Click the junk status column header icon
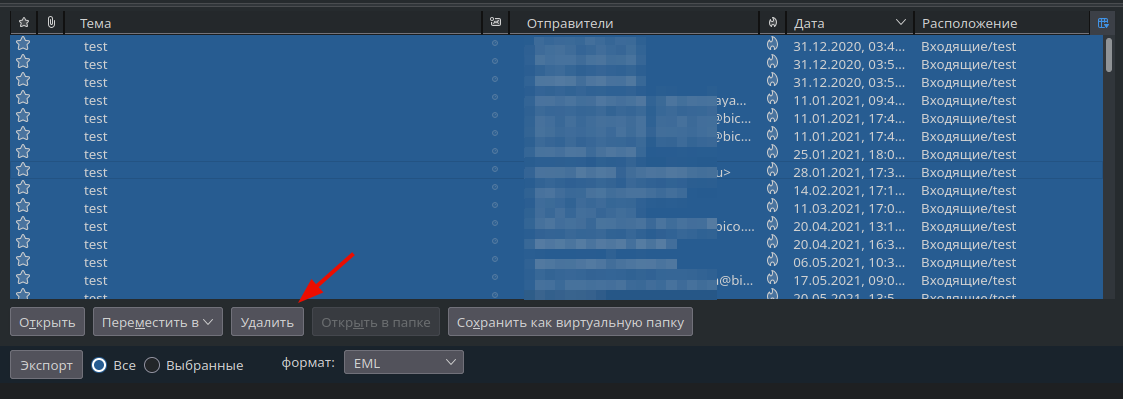 pos(772,23)
